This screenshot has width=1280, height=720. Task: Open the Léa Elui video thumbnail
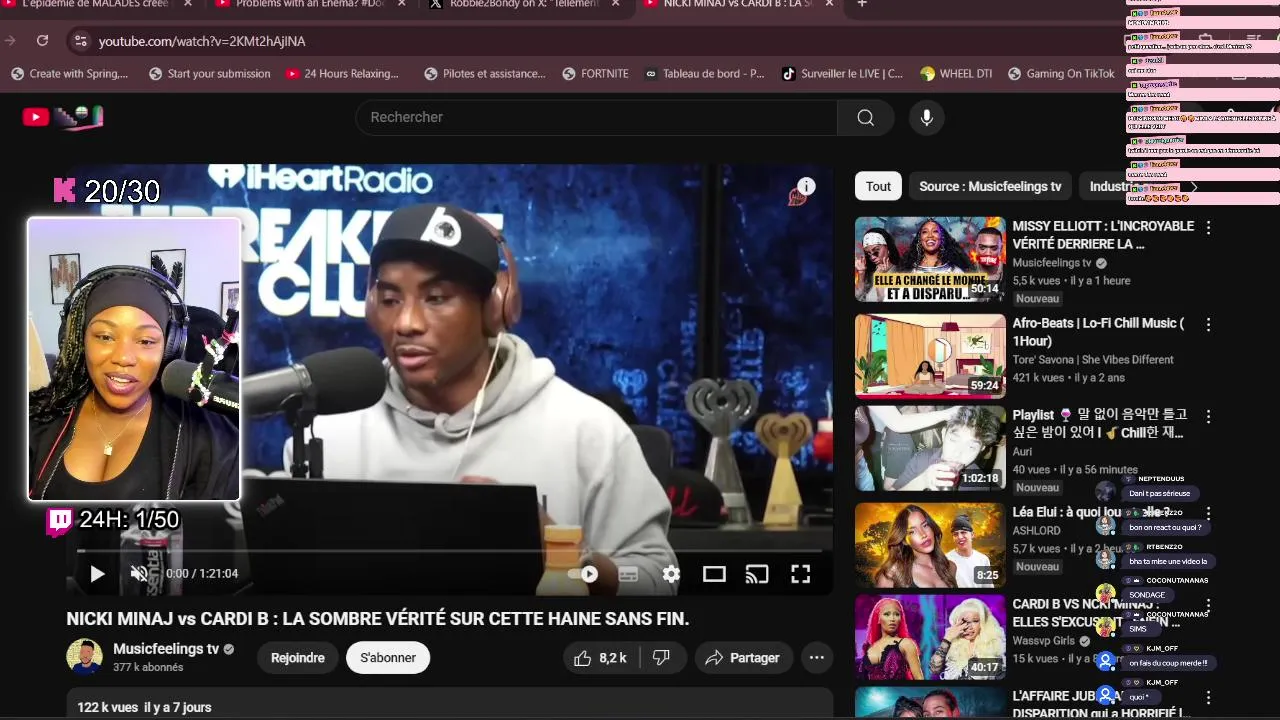(x=930, y=545)
